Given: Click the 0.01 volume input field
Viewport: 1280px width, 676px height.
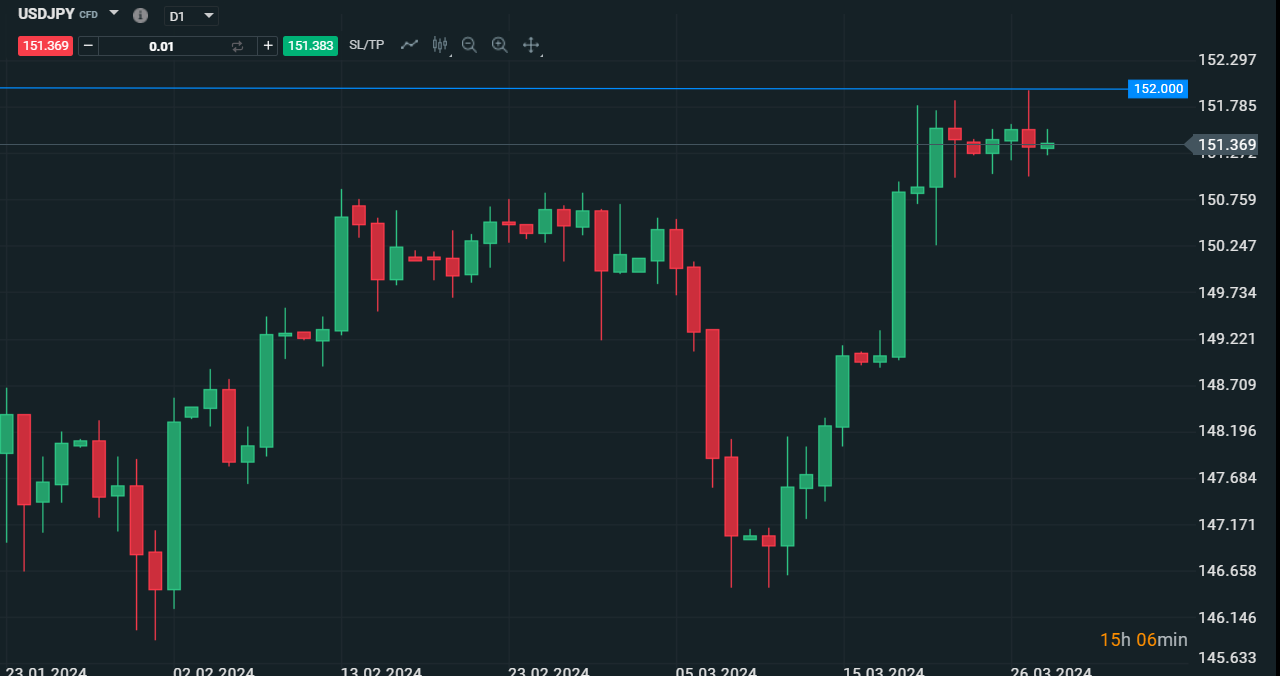Looking at the screenshot, I should 161,46.
